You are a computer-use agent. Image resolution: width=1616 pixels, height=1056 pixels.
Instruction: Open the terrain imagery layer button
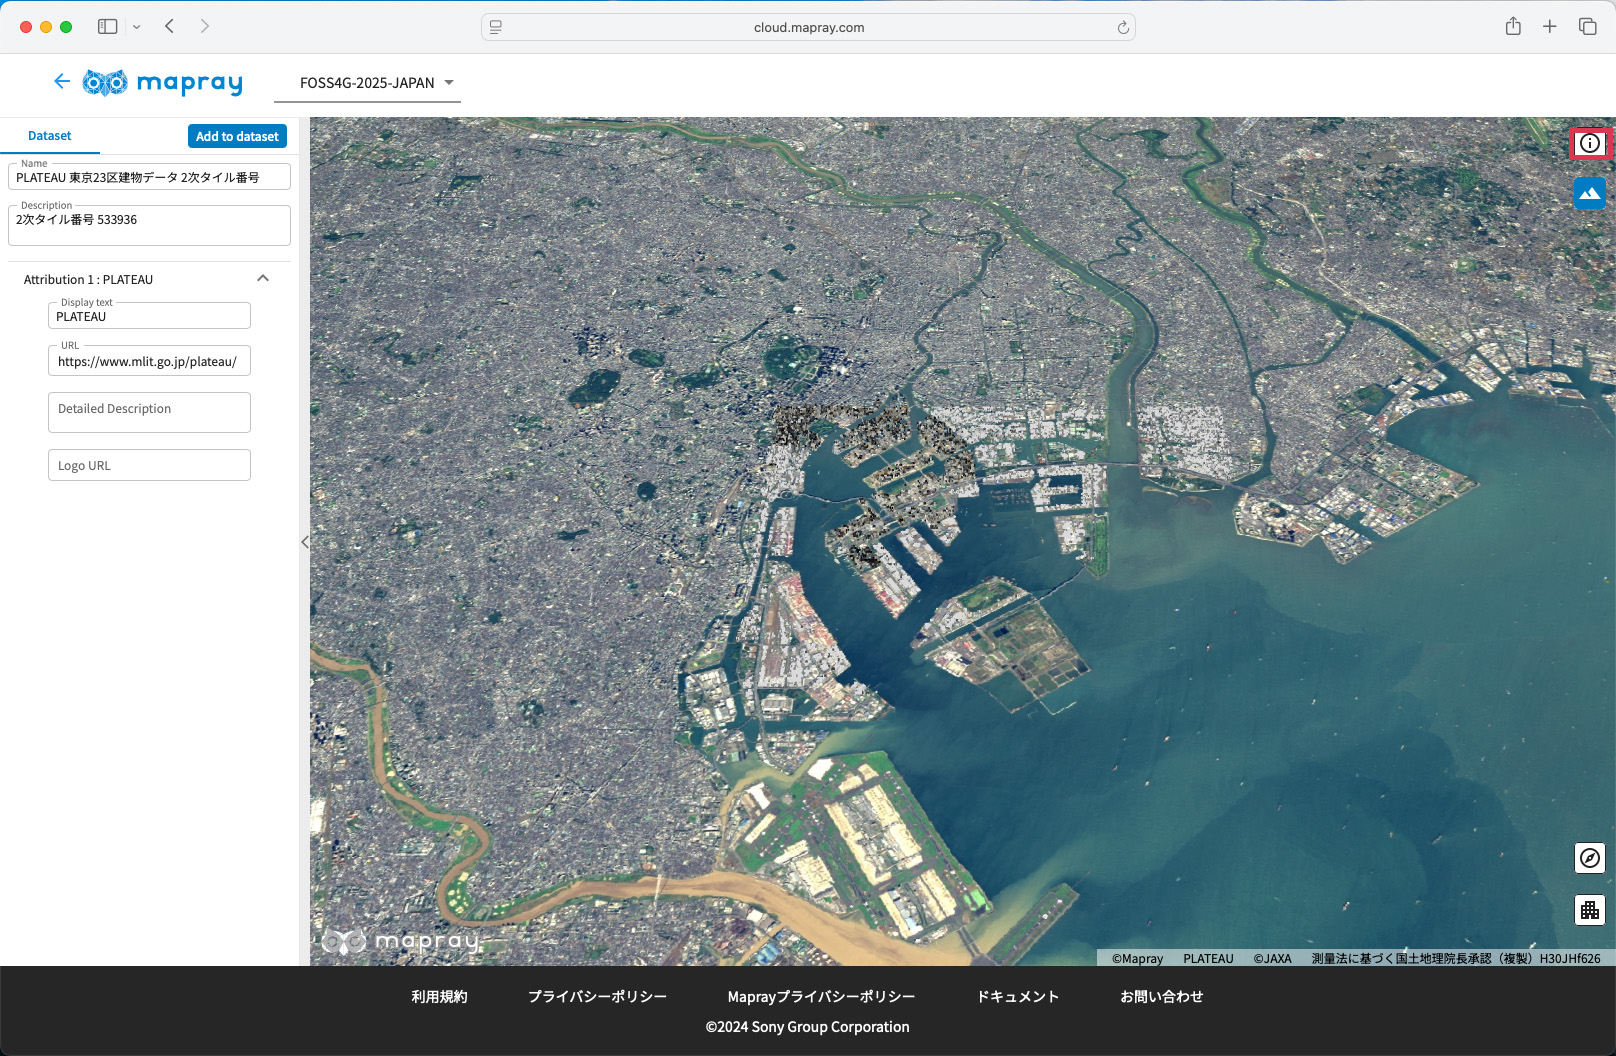pos(1589,193)
